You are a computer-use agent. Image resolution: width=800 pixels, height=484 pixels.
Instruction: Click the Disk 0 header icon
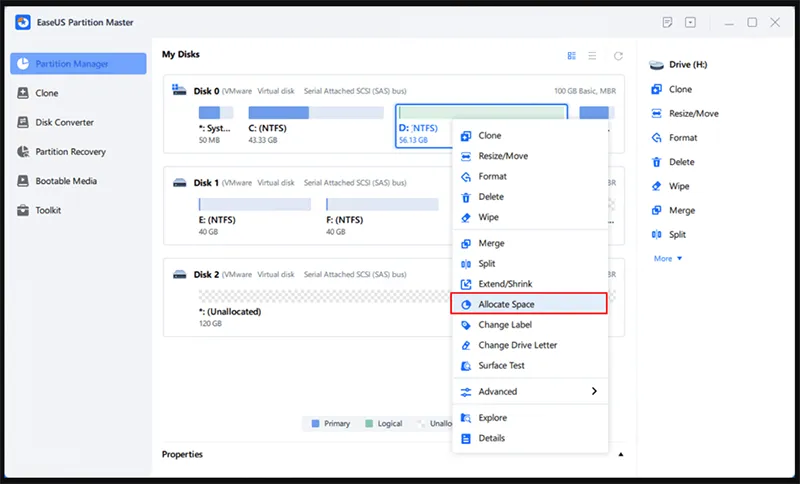[179, 90]
